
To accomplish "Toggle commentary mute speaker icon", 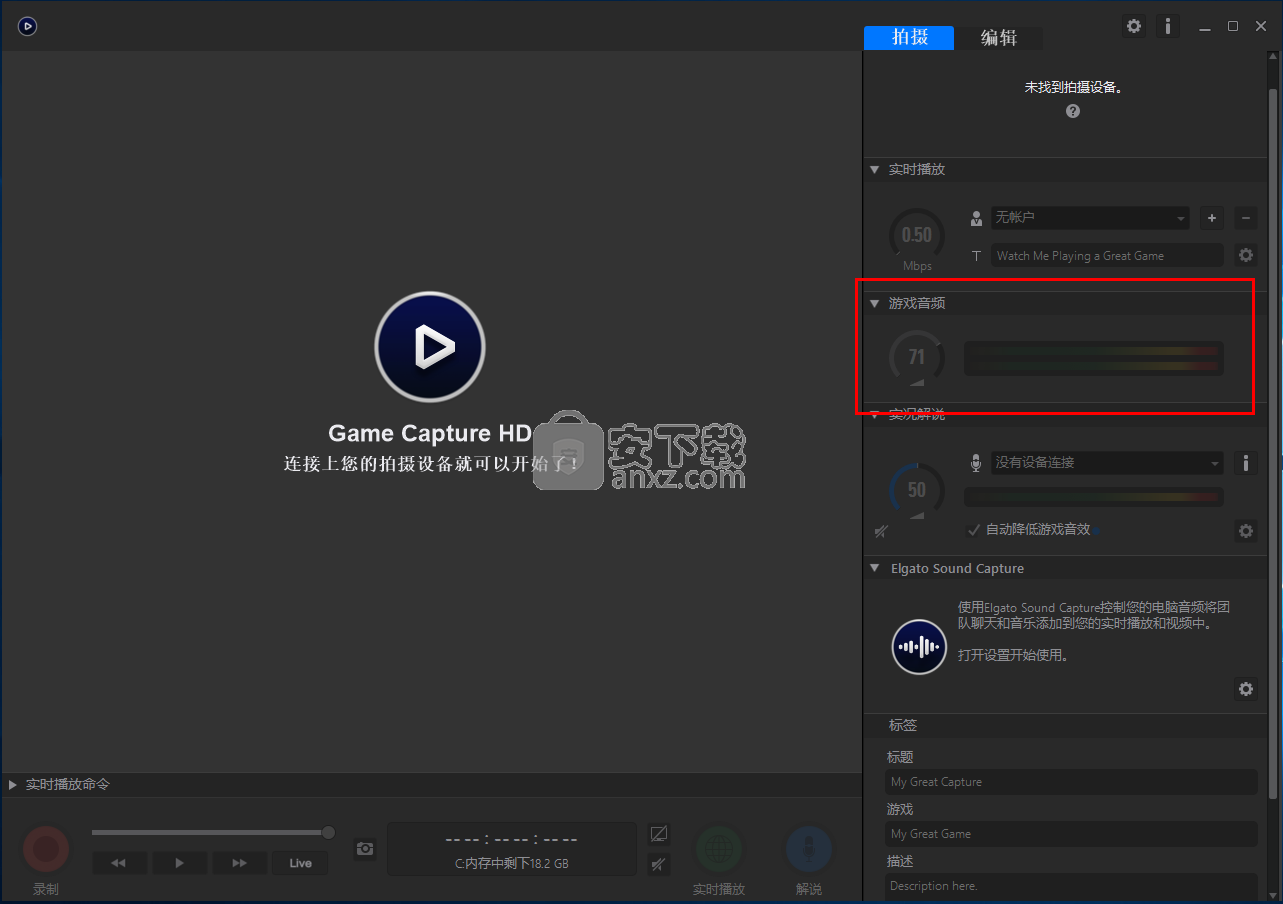I will [x=881, y=531].
